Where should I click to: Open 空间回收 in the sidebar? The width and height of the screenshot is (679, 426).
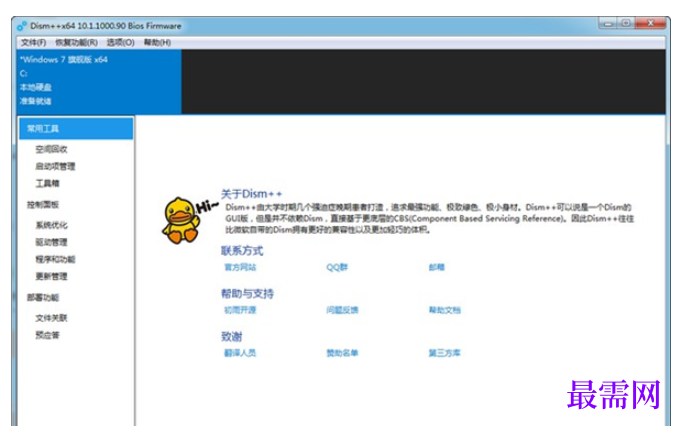click(52, 149)
